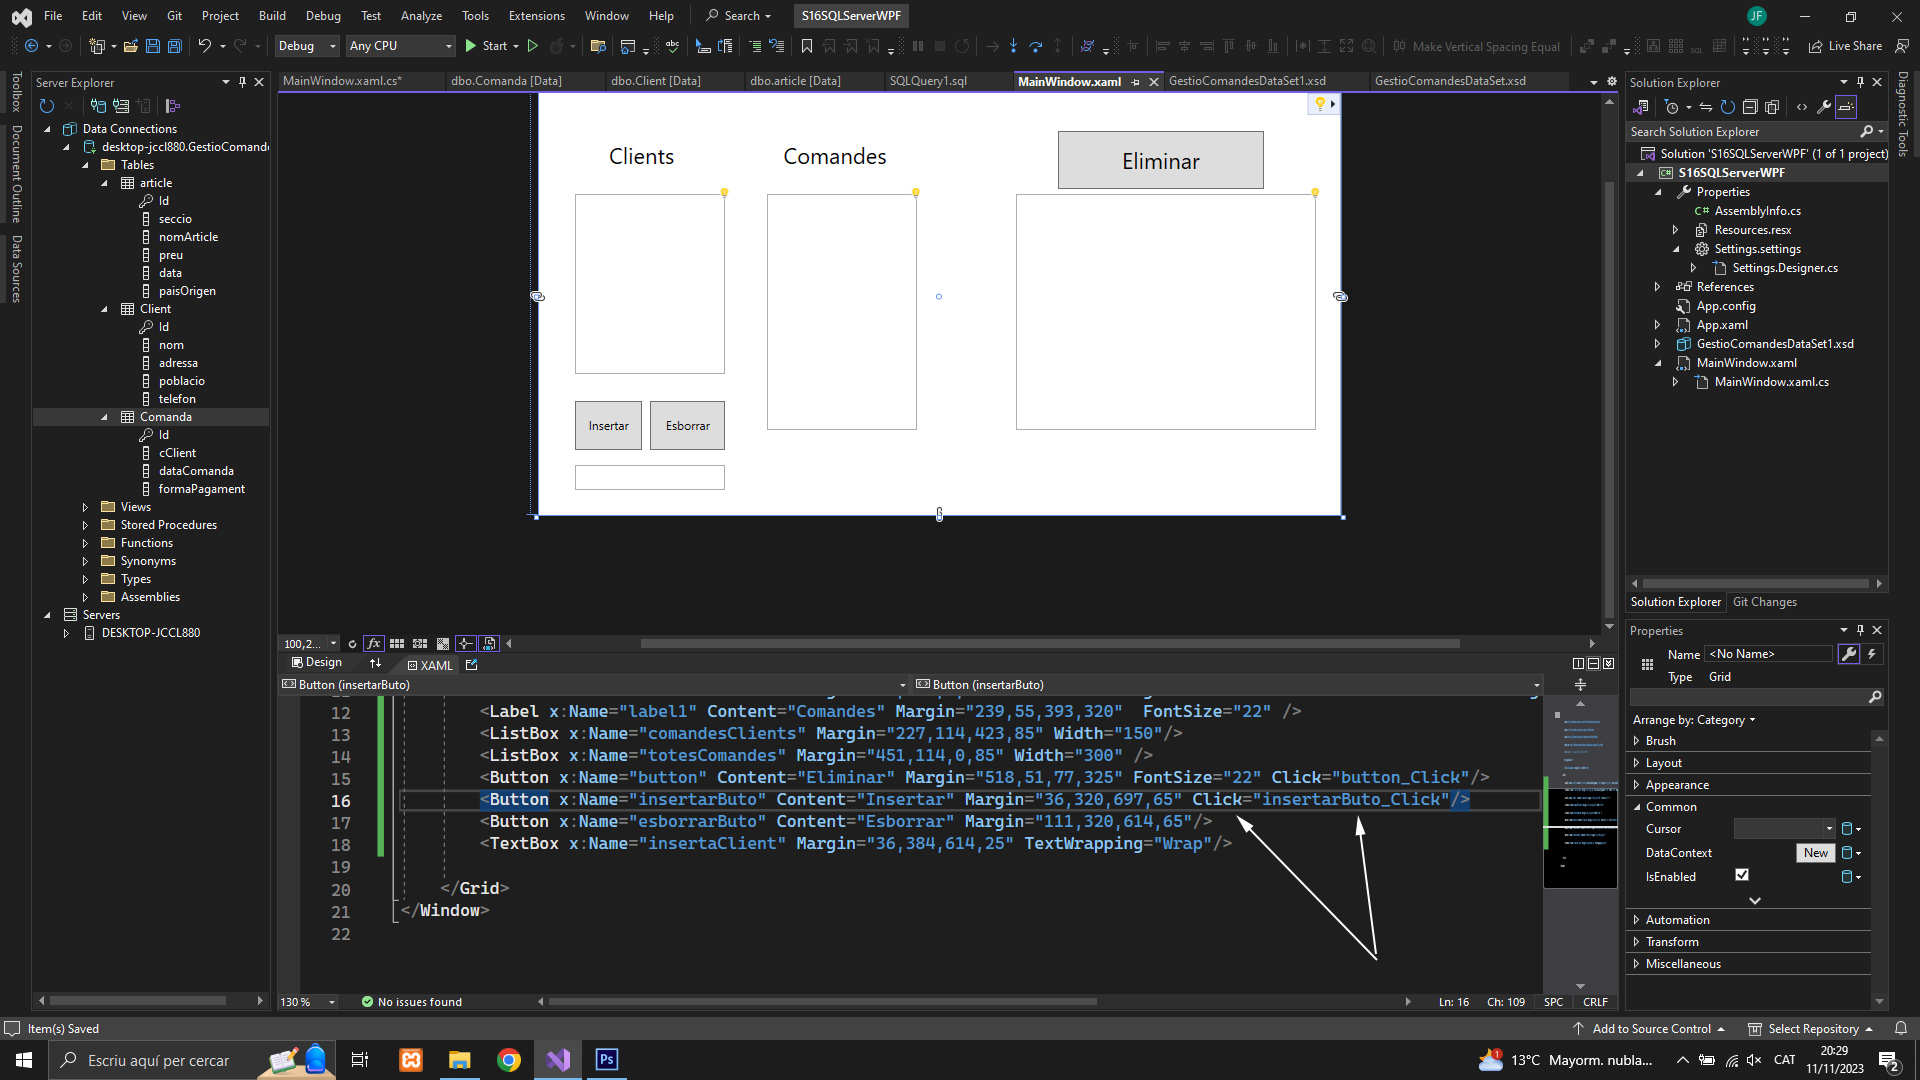The height and width of the screenshot is (1080, 1920).
Task: Open the Analyze menu
Action: (x=421, y=15)
